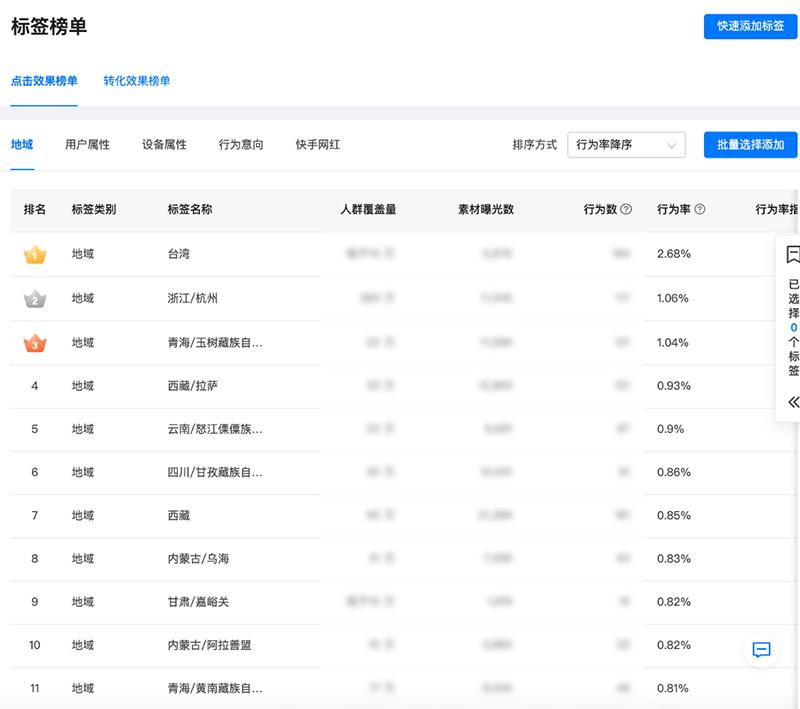Switch to 转化效果榜单 tab
800x709 pixels.
[x=137, y=81]
